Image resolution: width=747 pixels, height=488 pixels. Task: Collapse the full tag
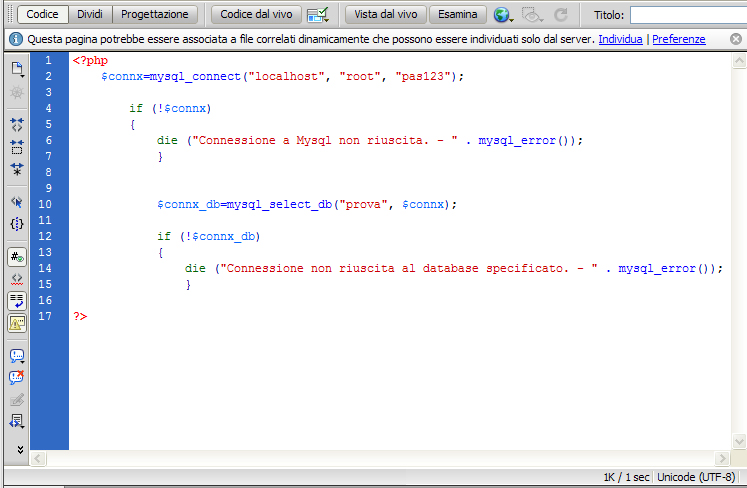pyautogui.click(x=17, y=125)
